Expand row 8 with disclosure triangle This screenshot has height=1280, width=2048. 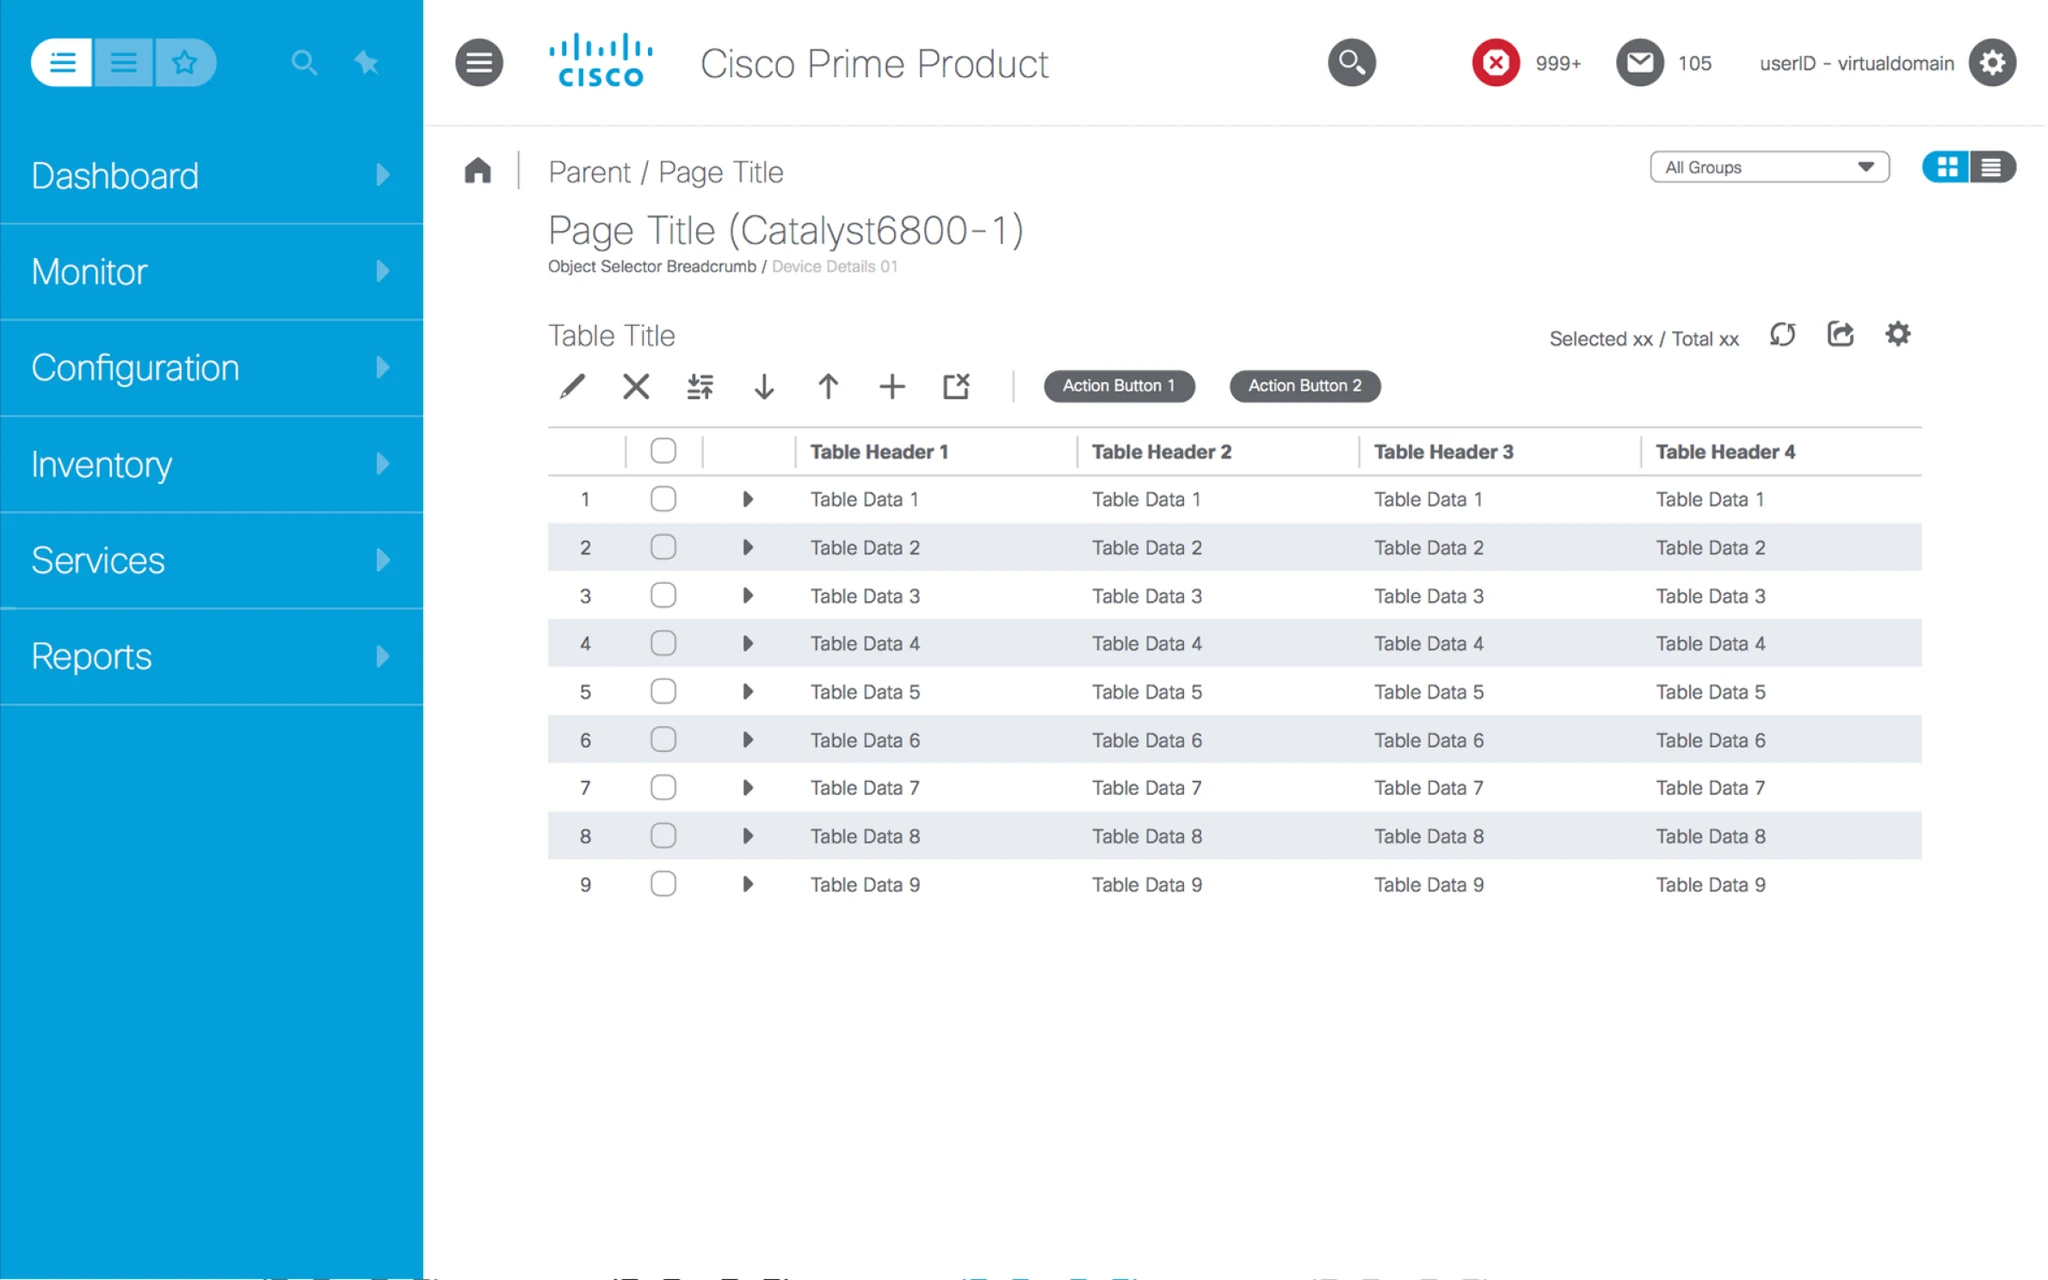click(747, 836)
